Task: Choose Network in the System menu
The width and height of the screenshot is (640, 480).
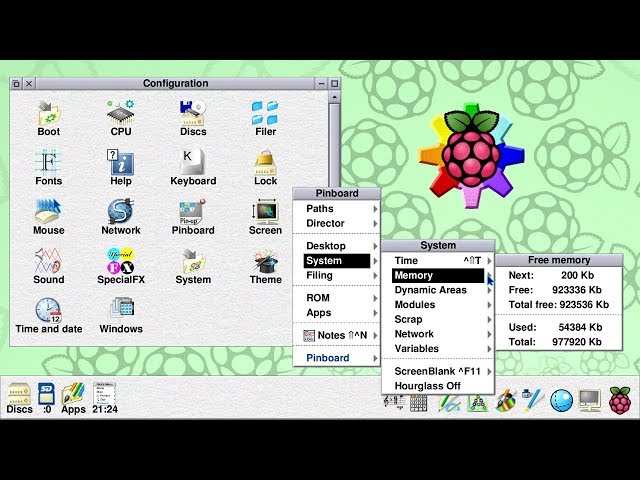Action: 438,334
